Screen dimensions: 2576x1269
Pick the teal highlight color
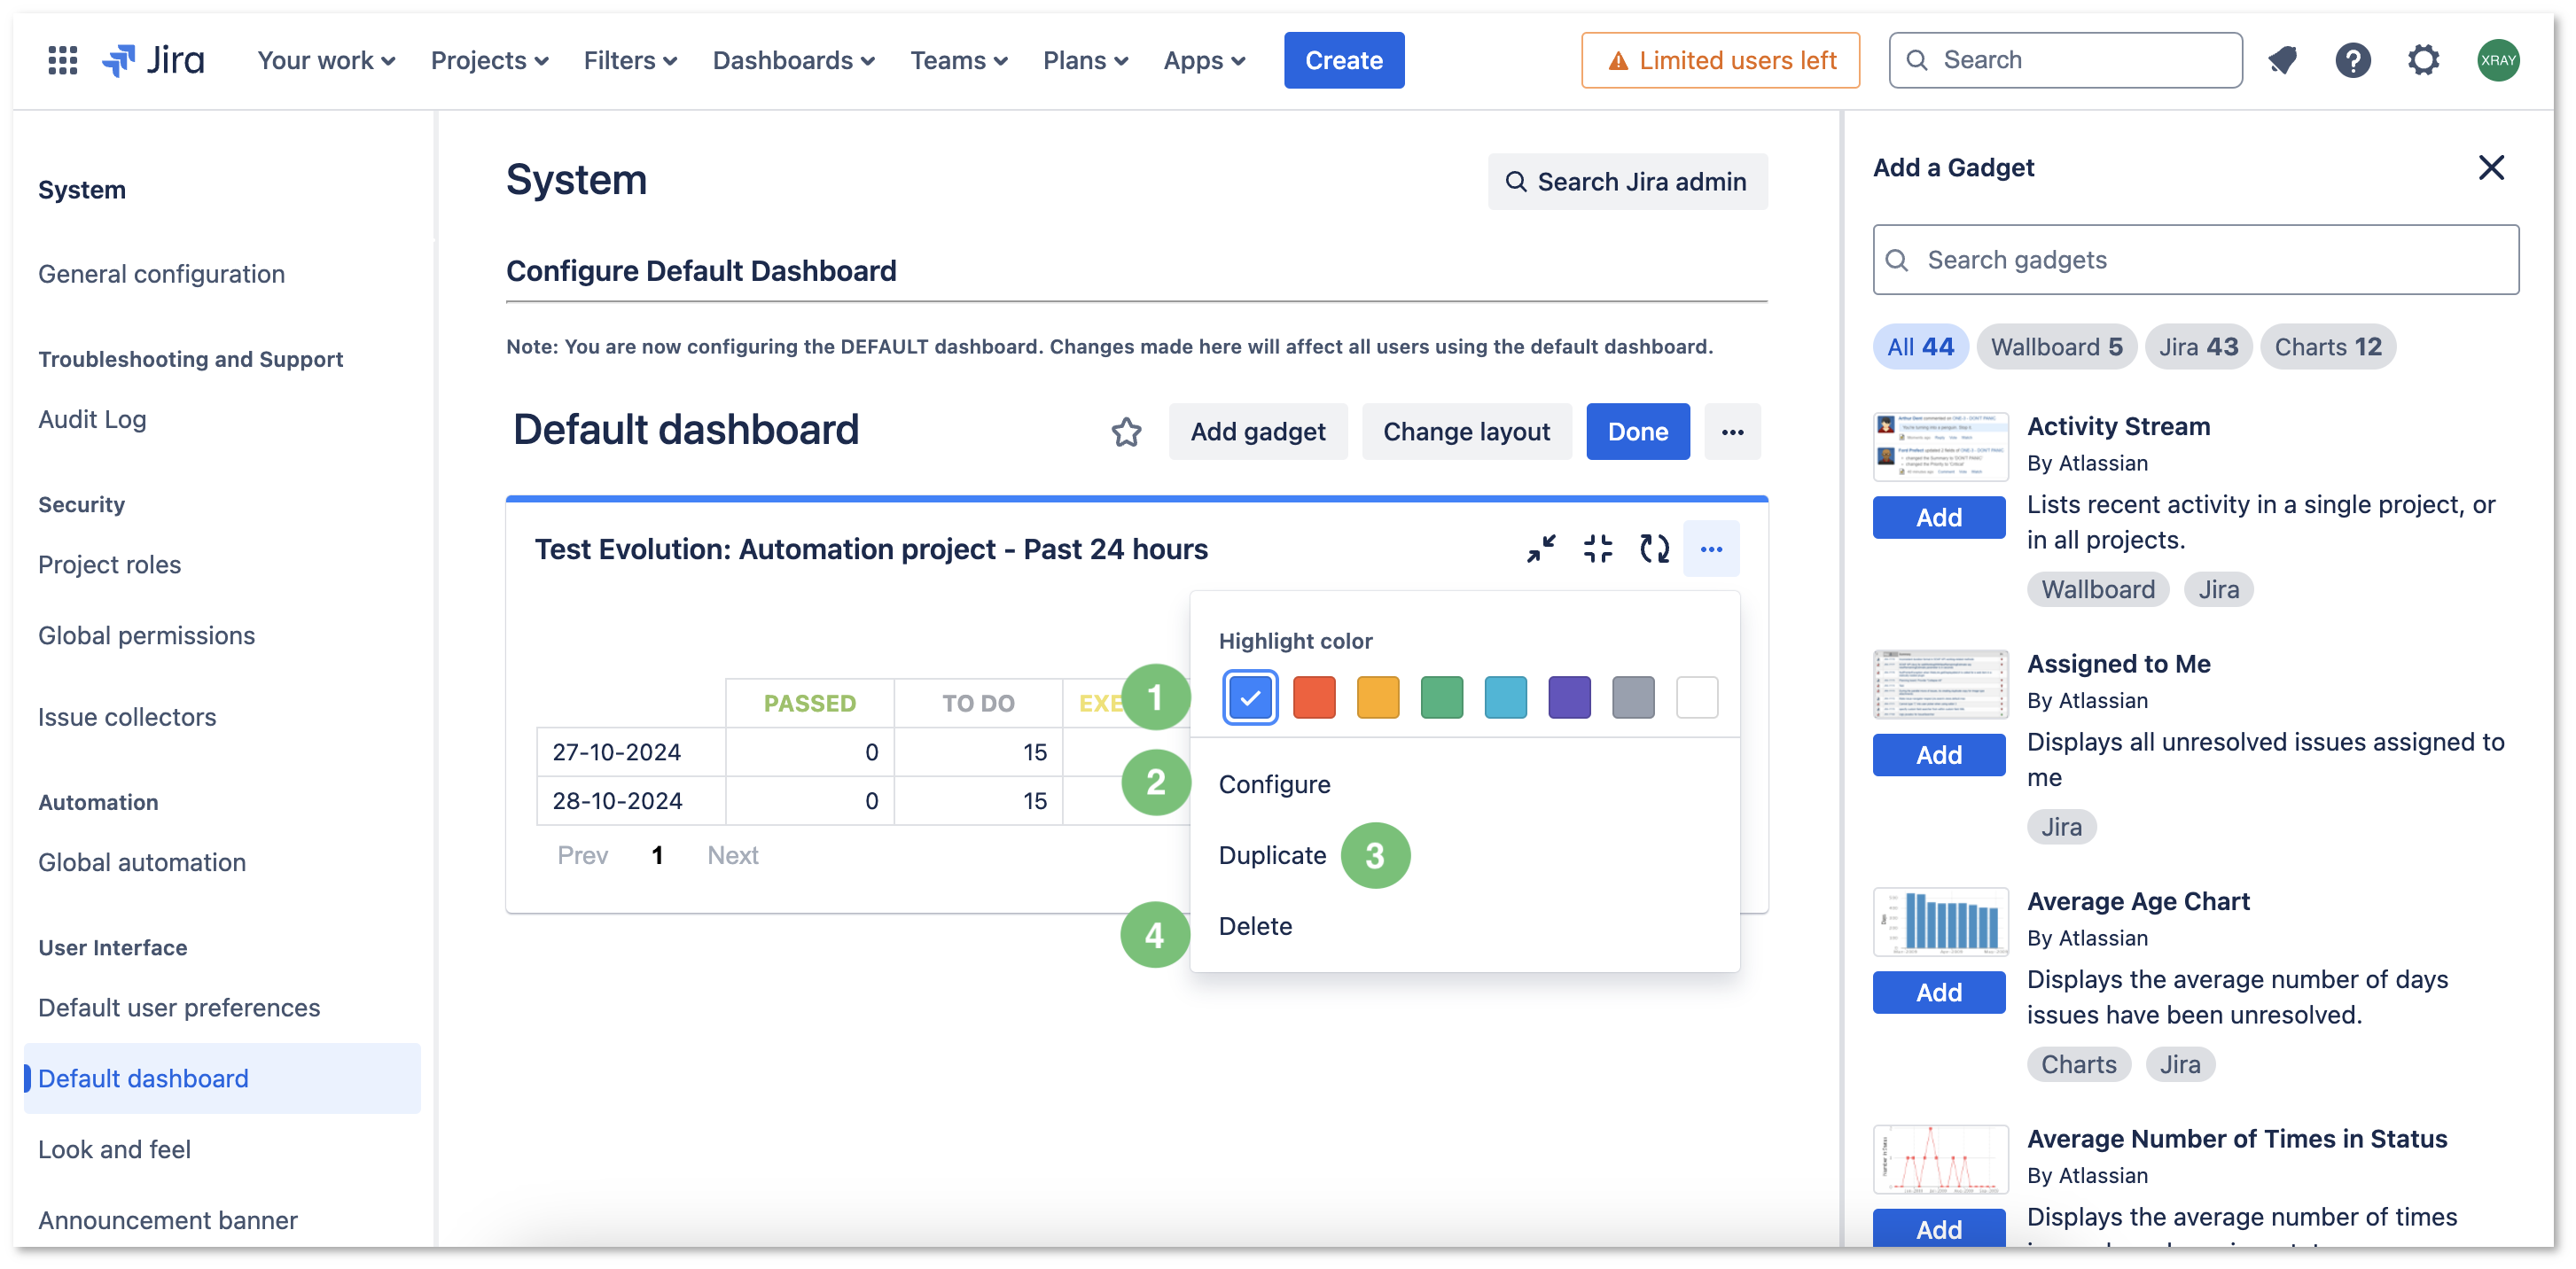(x=1505, y=697)
